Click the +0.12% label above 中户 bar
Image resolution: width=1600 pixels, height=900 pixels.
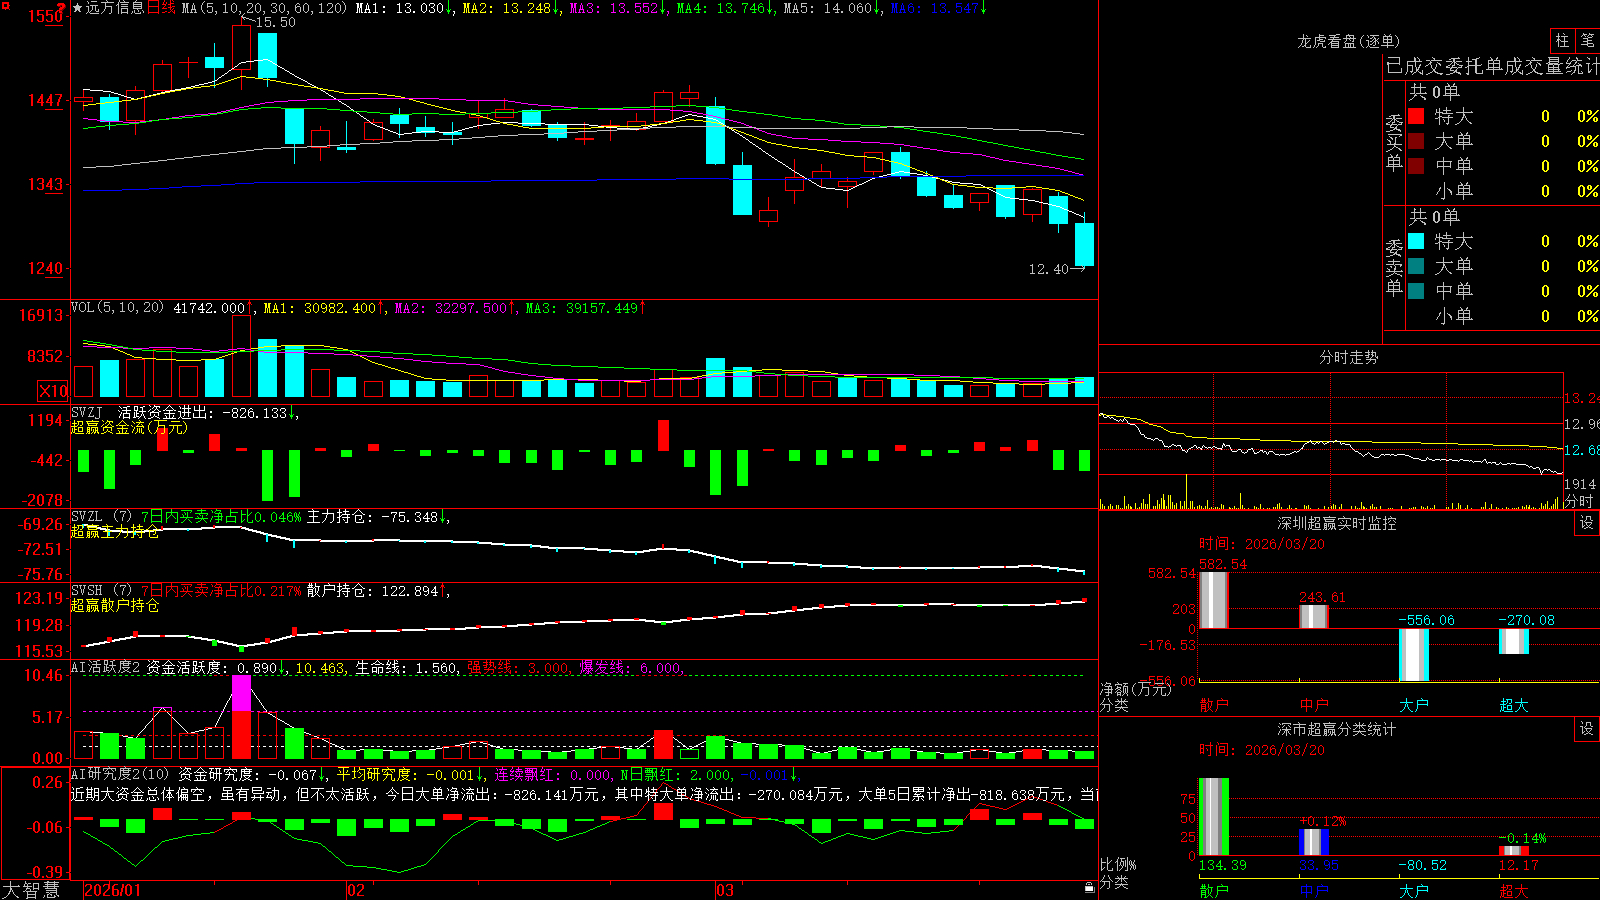(x=1323, y=821)
